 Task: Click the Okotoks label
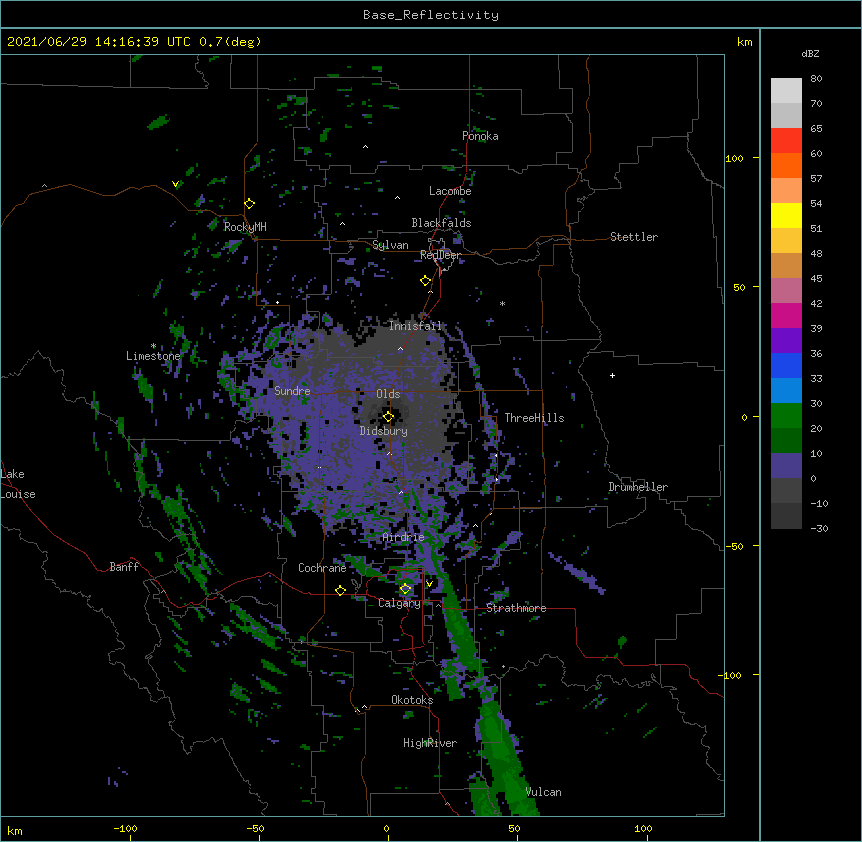(412, 700)
